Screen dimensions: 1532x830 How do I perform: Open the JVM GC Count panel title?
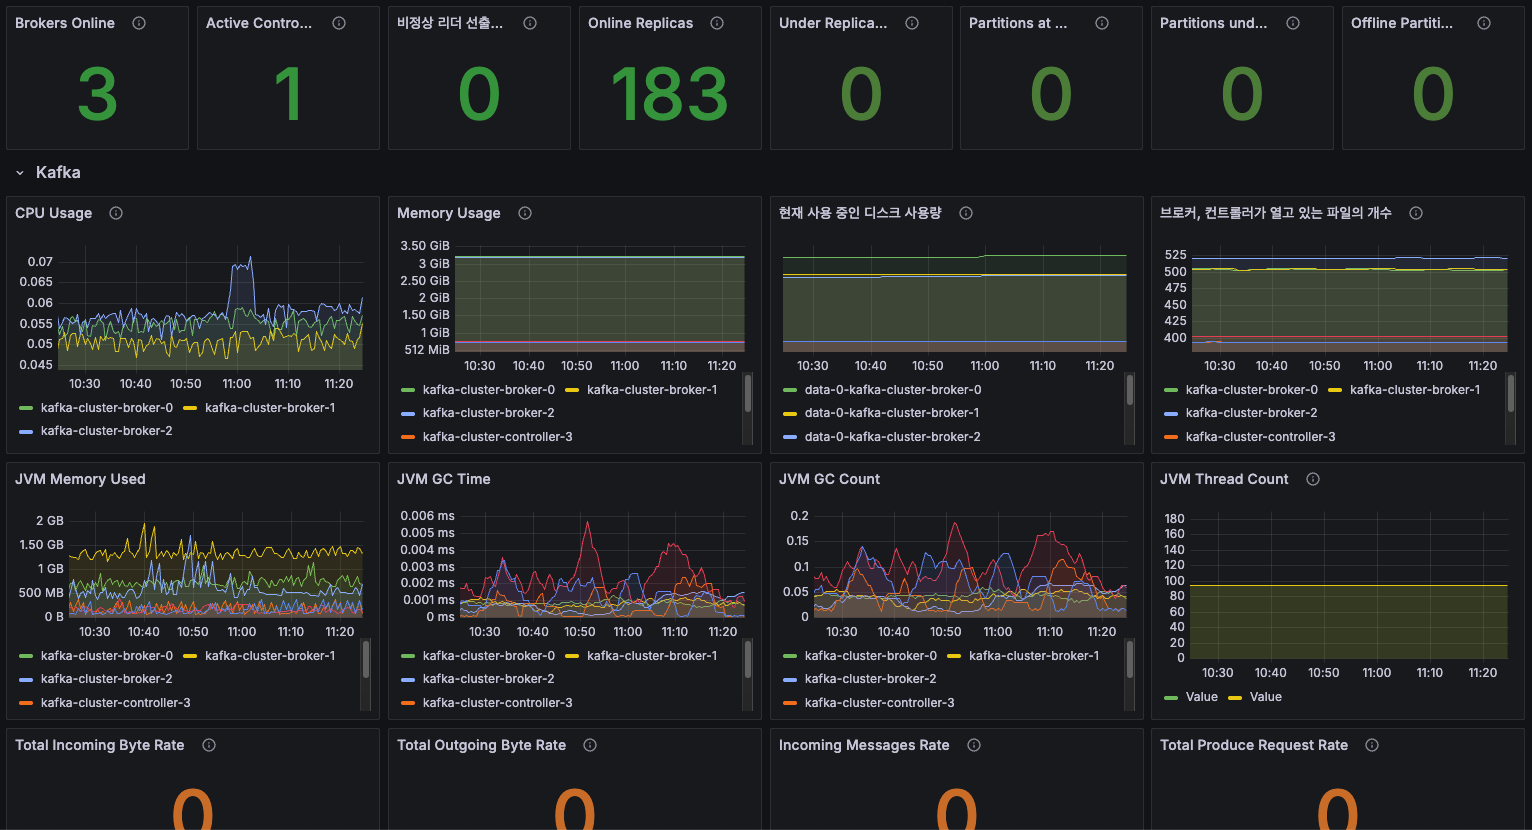click(x=829, y=479)
